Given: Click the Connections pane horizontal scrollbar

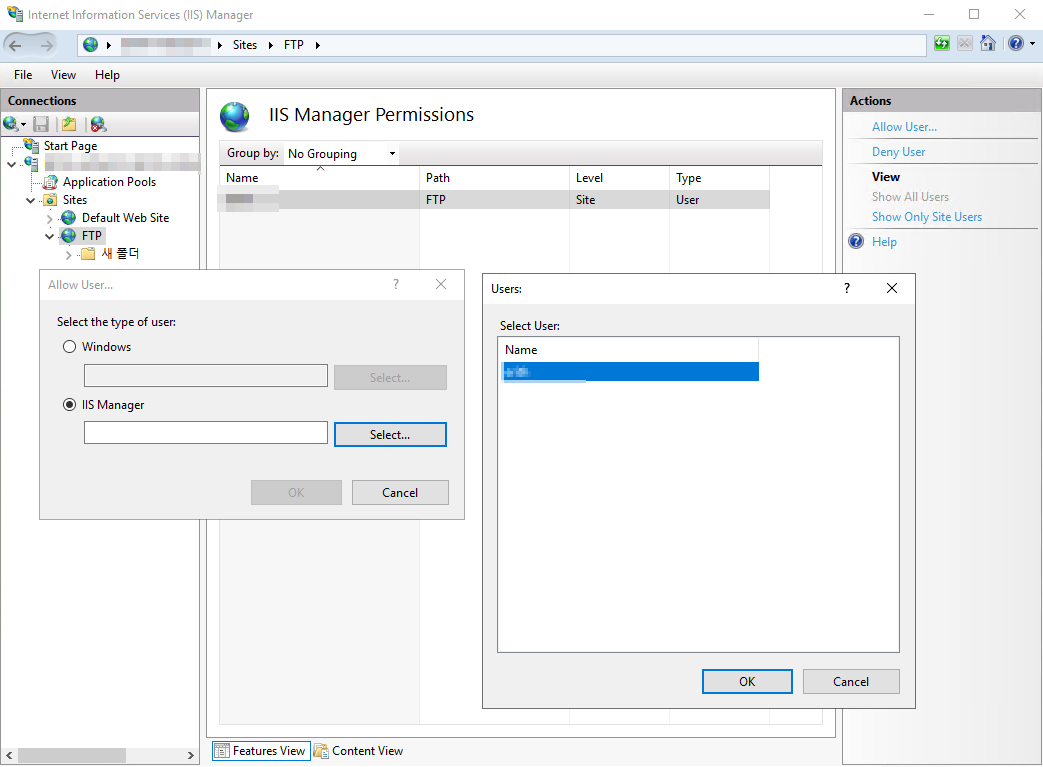Looking at the screenshot, I should [x=72, y=755].
